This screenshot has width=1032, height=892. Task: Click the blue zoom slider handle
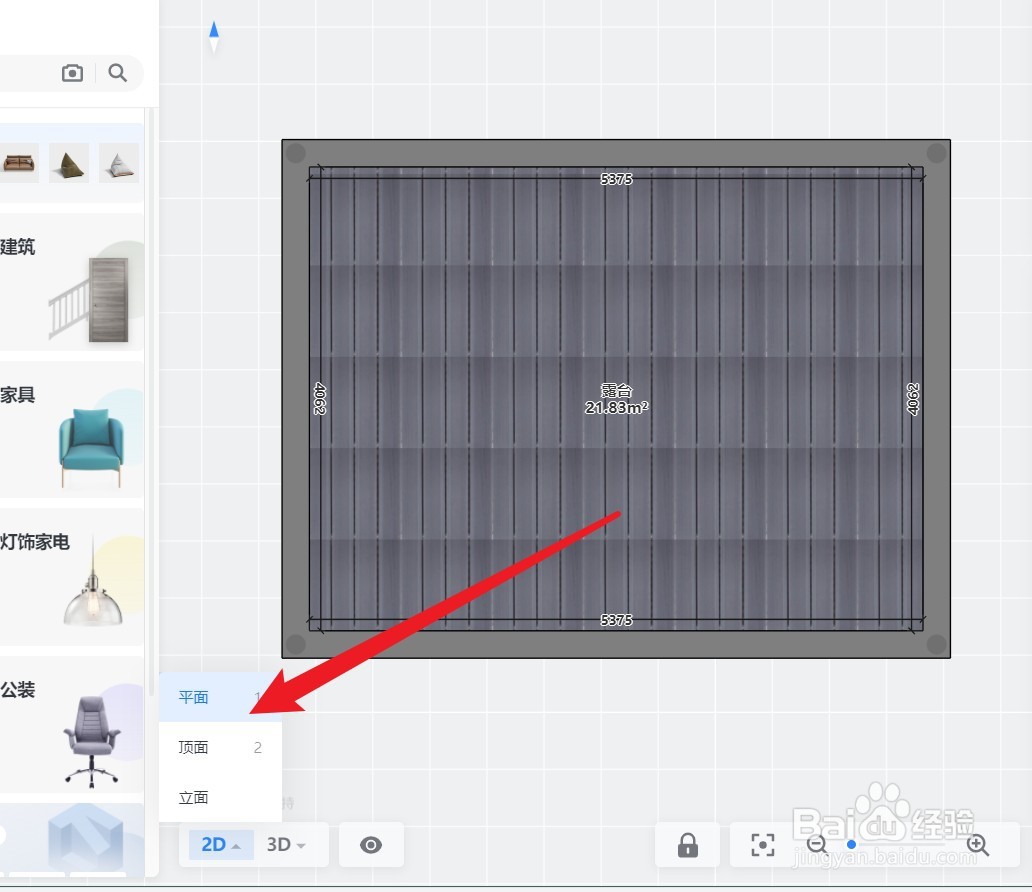852,845
